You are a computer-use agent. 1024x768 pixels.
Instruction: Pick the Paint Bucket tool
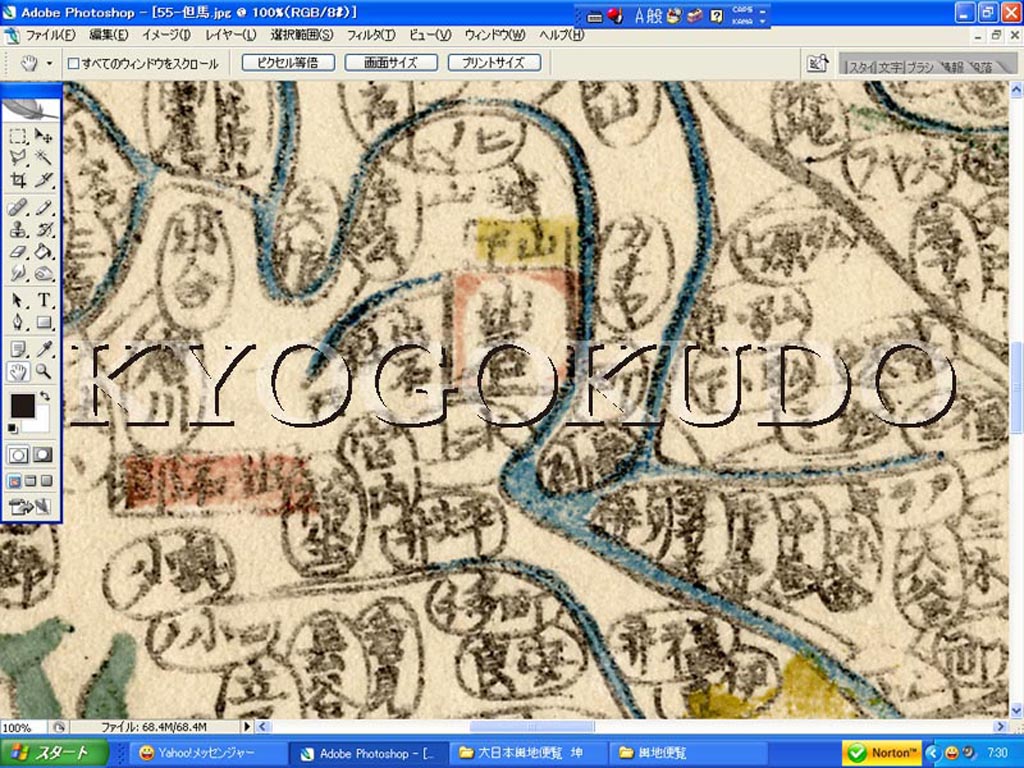[43, 251]
